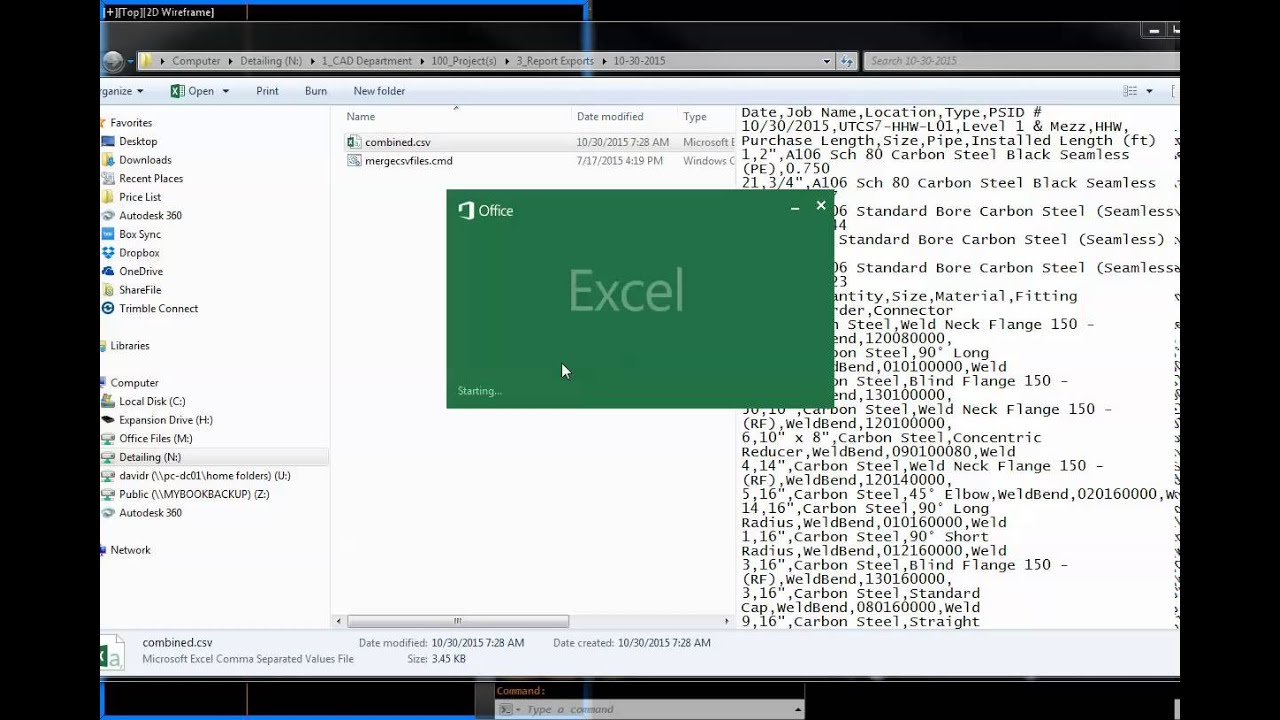Minimize the Excel splash screen
Screen dimensions: 1280x720
795,207
